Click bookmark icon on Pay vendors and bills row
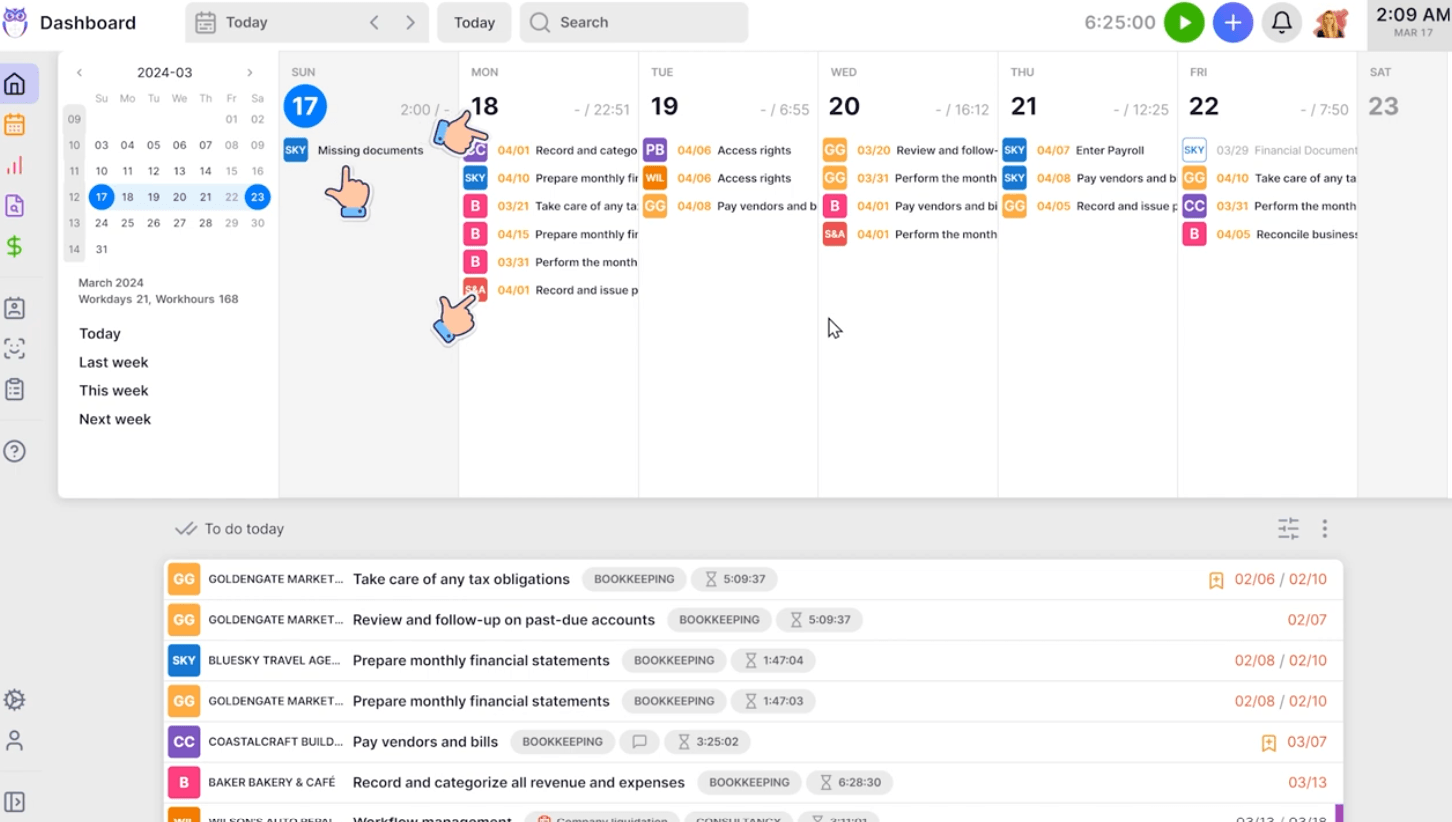Image resolution: width=1452 pixels, height=822 pixels. tap(1269, 743)
